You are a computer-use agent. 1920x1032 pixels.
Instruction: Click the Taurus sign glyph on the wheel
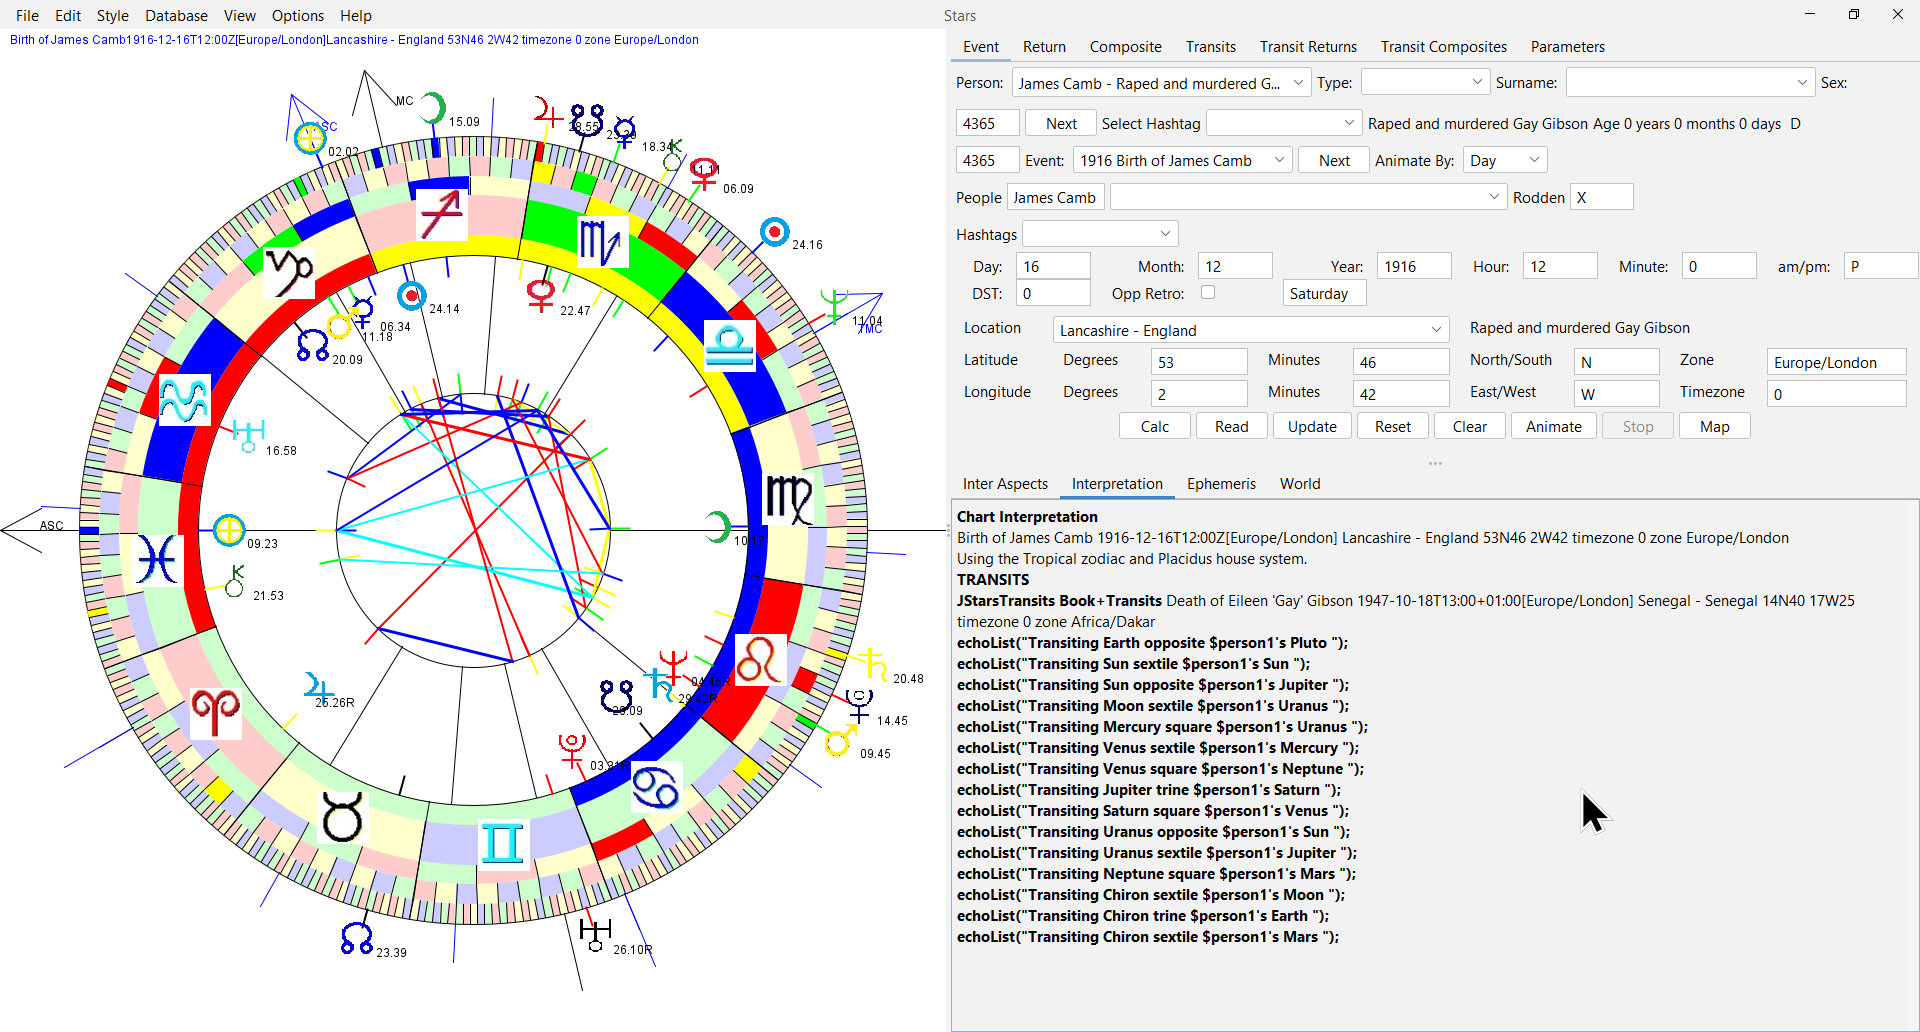coord(342,818)
